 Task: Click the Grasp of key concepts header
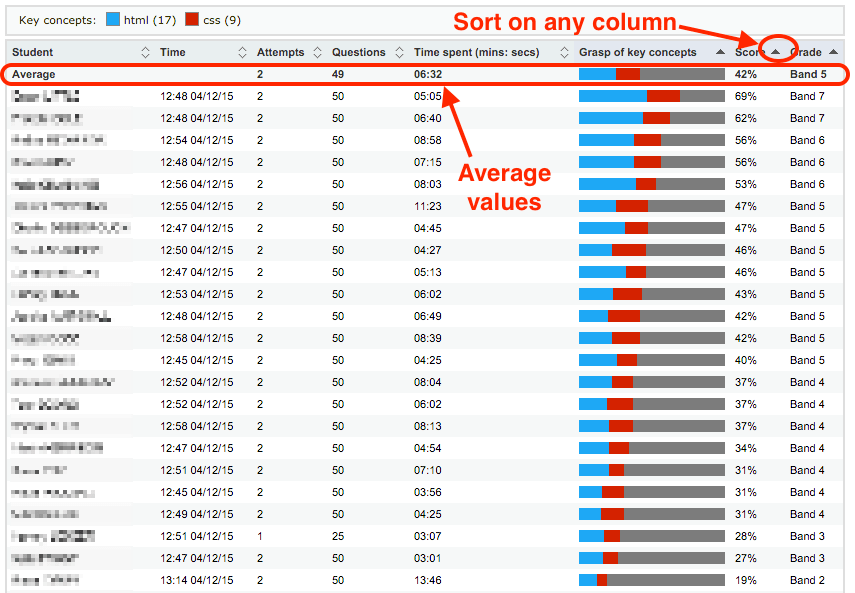pyautogui.click(x=637, y=52)
